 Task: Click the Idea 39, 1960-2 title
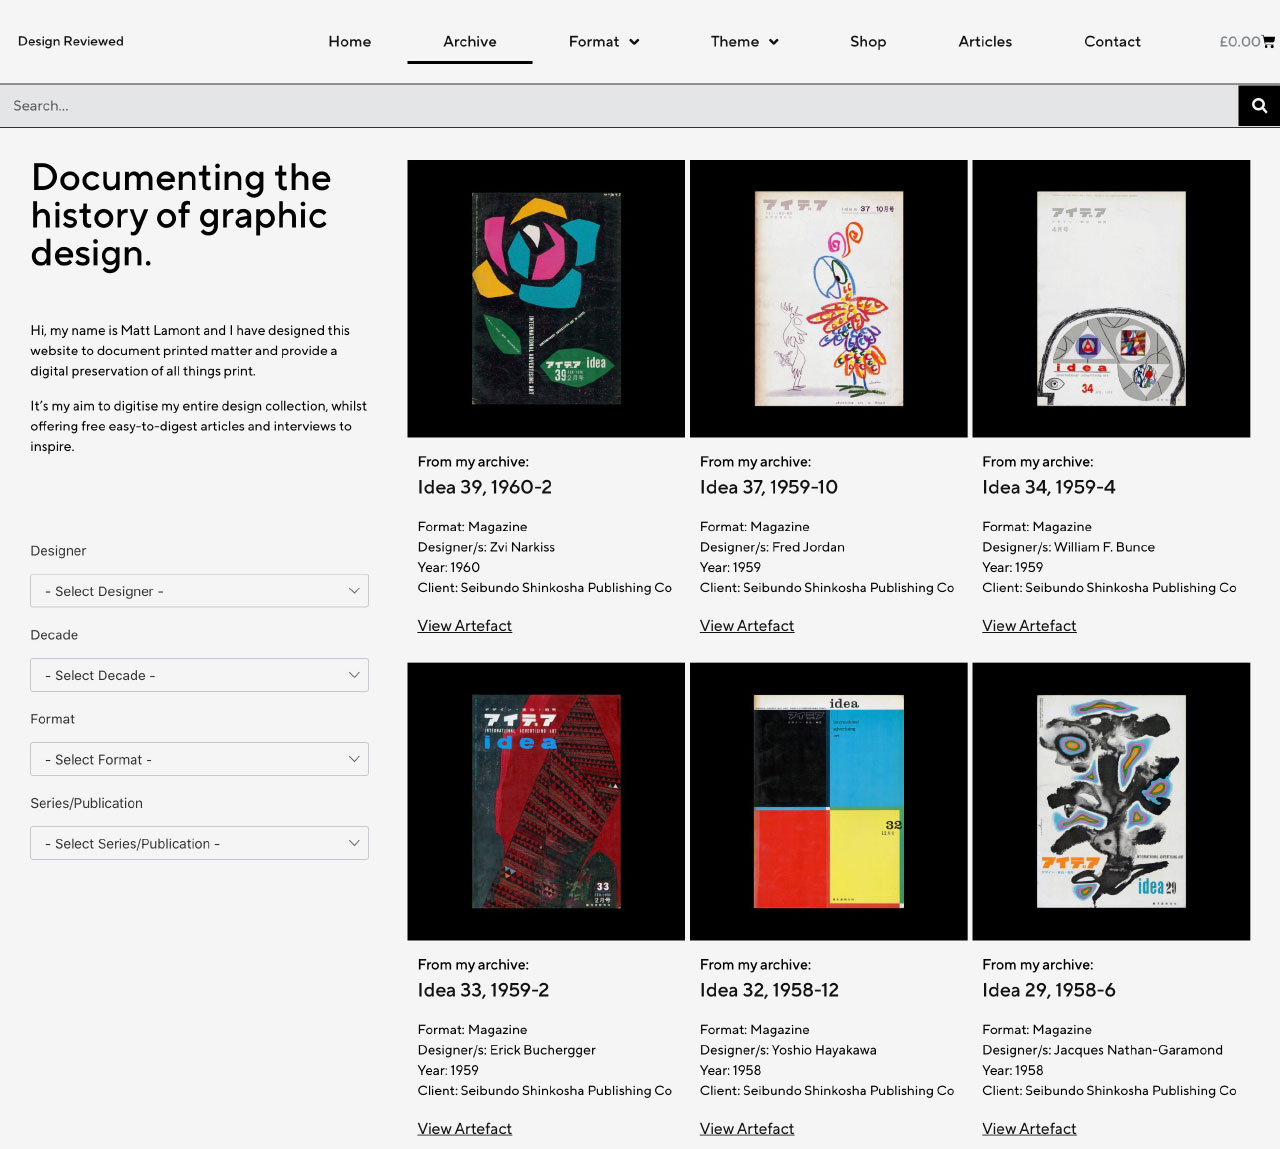(485, 487)
